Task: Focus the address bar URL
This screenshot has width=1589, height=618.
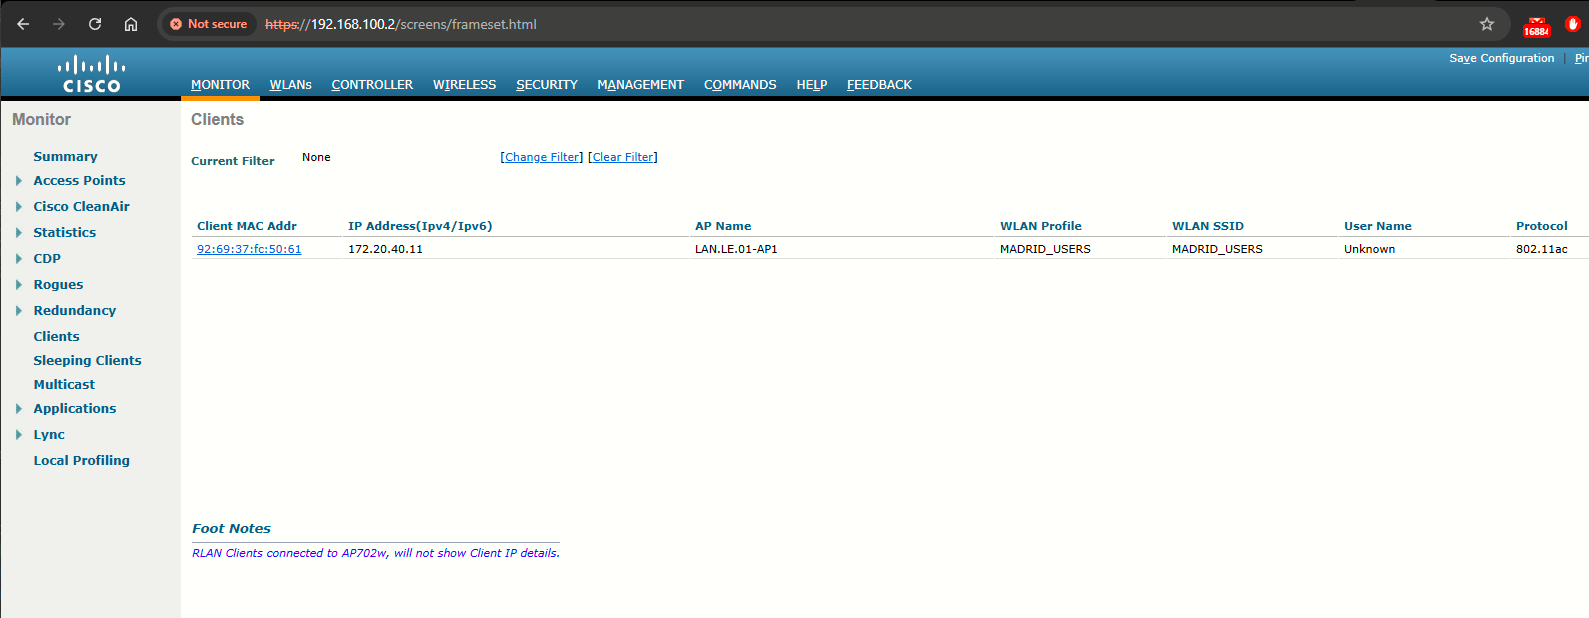Action: point(401,24)
